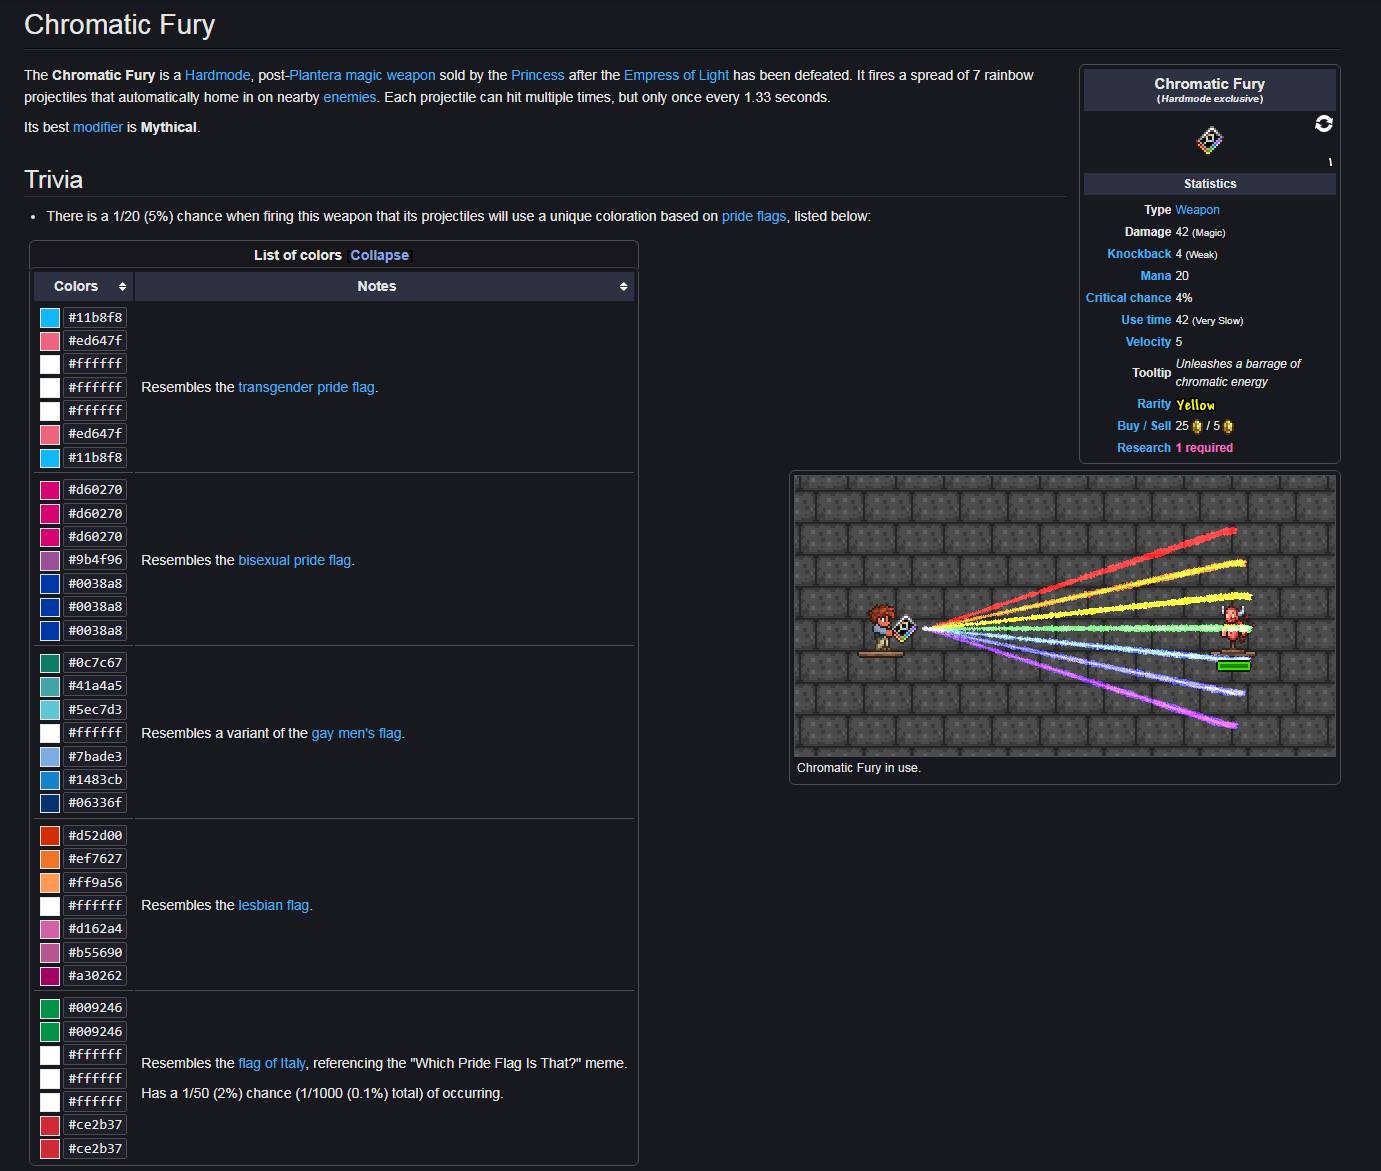Click the #5ec7d3 teal swatch
This screenshot has width=1381, height=1171.
pyautogui.click(x=50, y=710)
